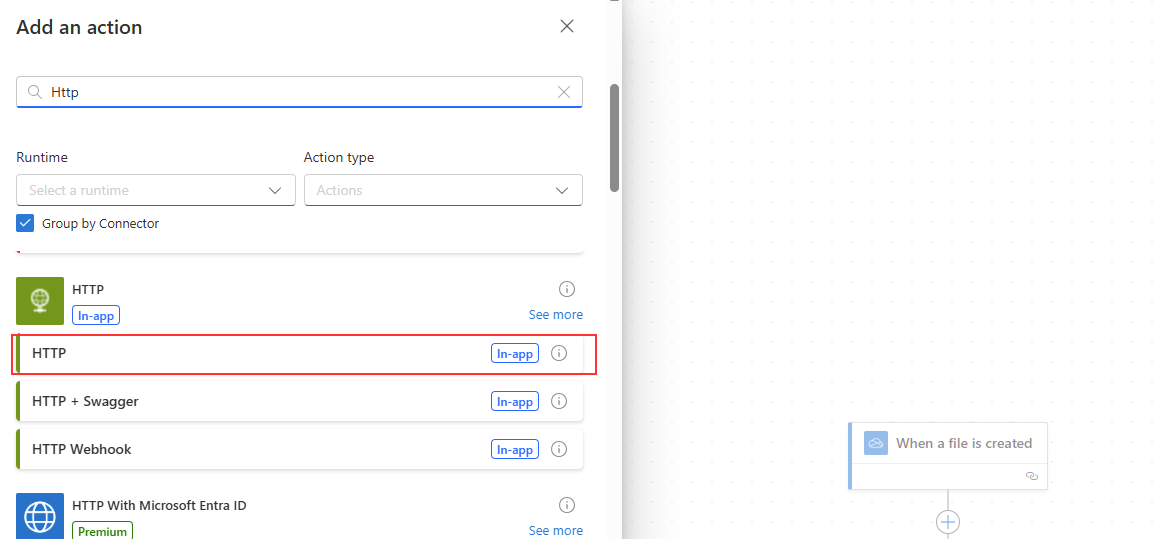
Task: Show info icon for HTTP action
Action: click(559, 353)
